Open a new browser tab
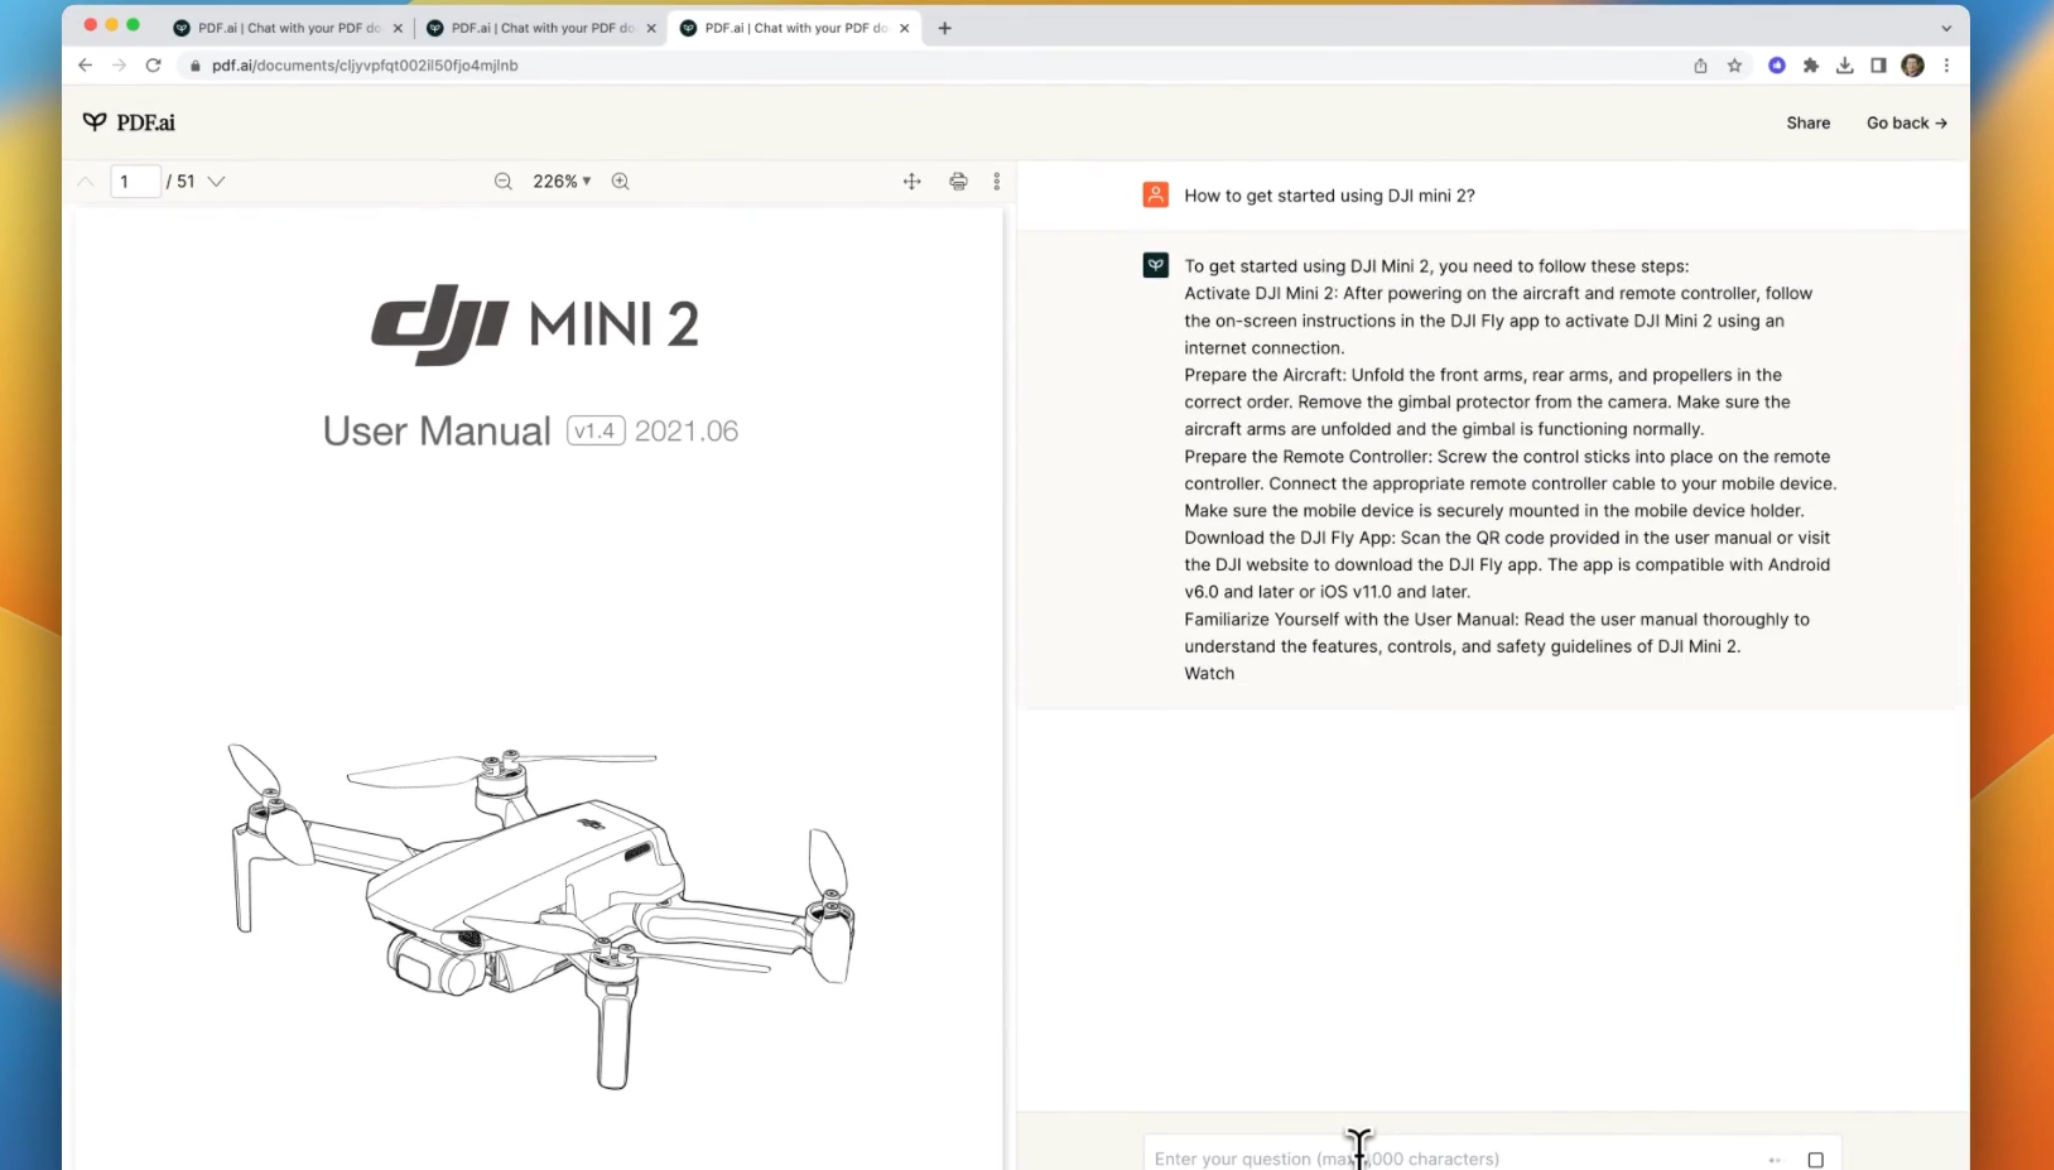This screenshot has height=1170, width=2054. 943,28
